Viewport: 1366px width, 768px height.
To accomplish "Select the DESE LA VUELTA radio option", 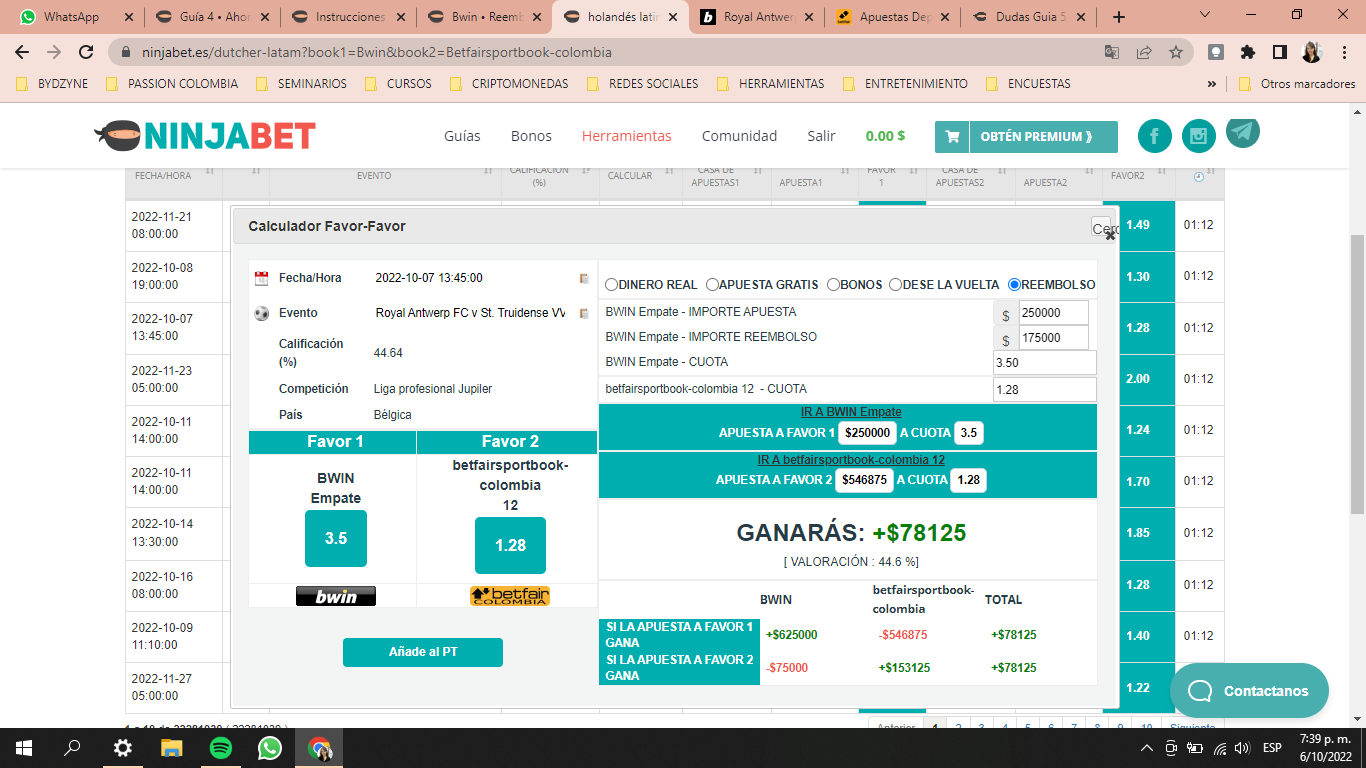I will 895,285.
